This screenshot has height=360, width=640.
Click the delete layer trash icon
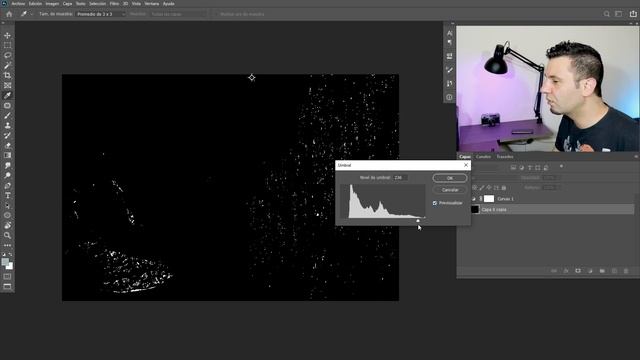[x=626, y=271]
